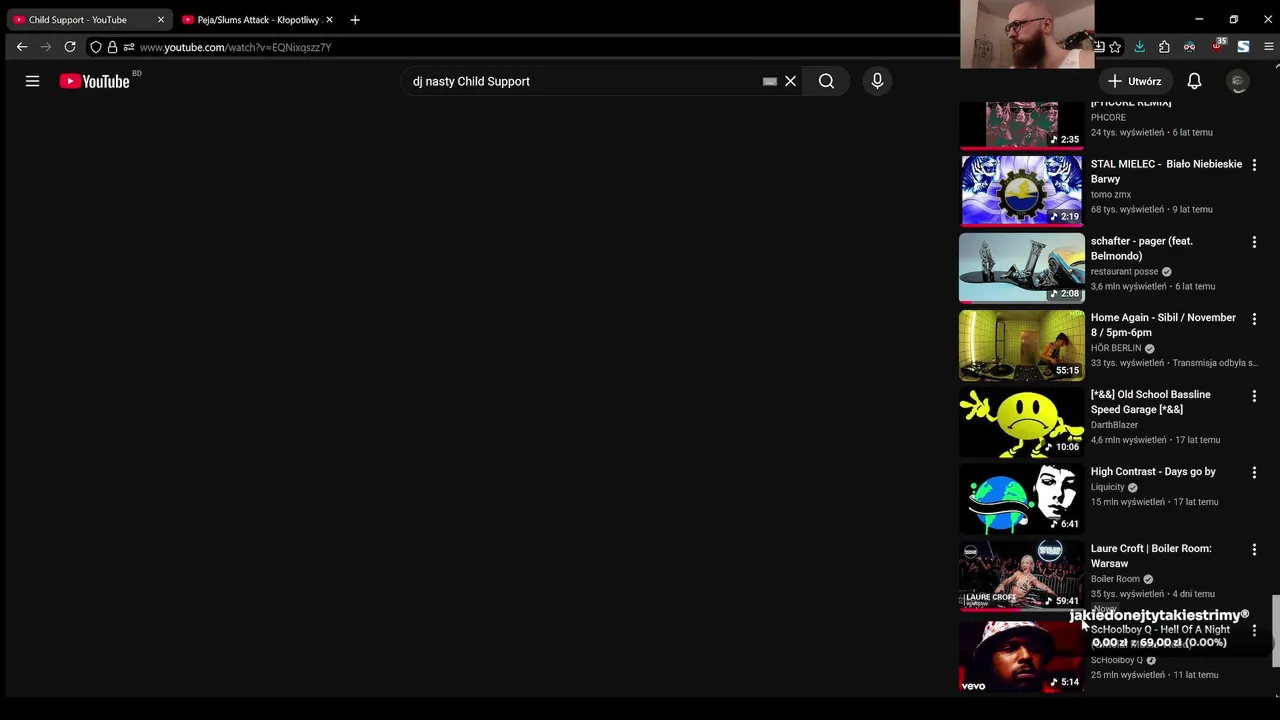Viewport: 1280px width, 720px height.
Task: Open the PHCORE remix thumbnail
Action: point(1021,125)
